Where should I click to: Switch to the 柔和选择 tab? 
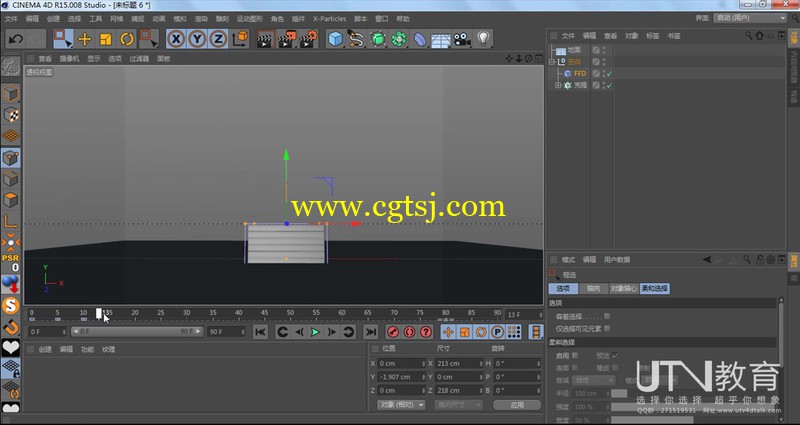pyautogui.click(x=655, y=288)
